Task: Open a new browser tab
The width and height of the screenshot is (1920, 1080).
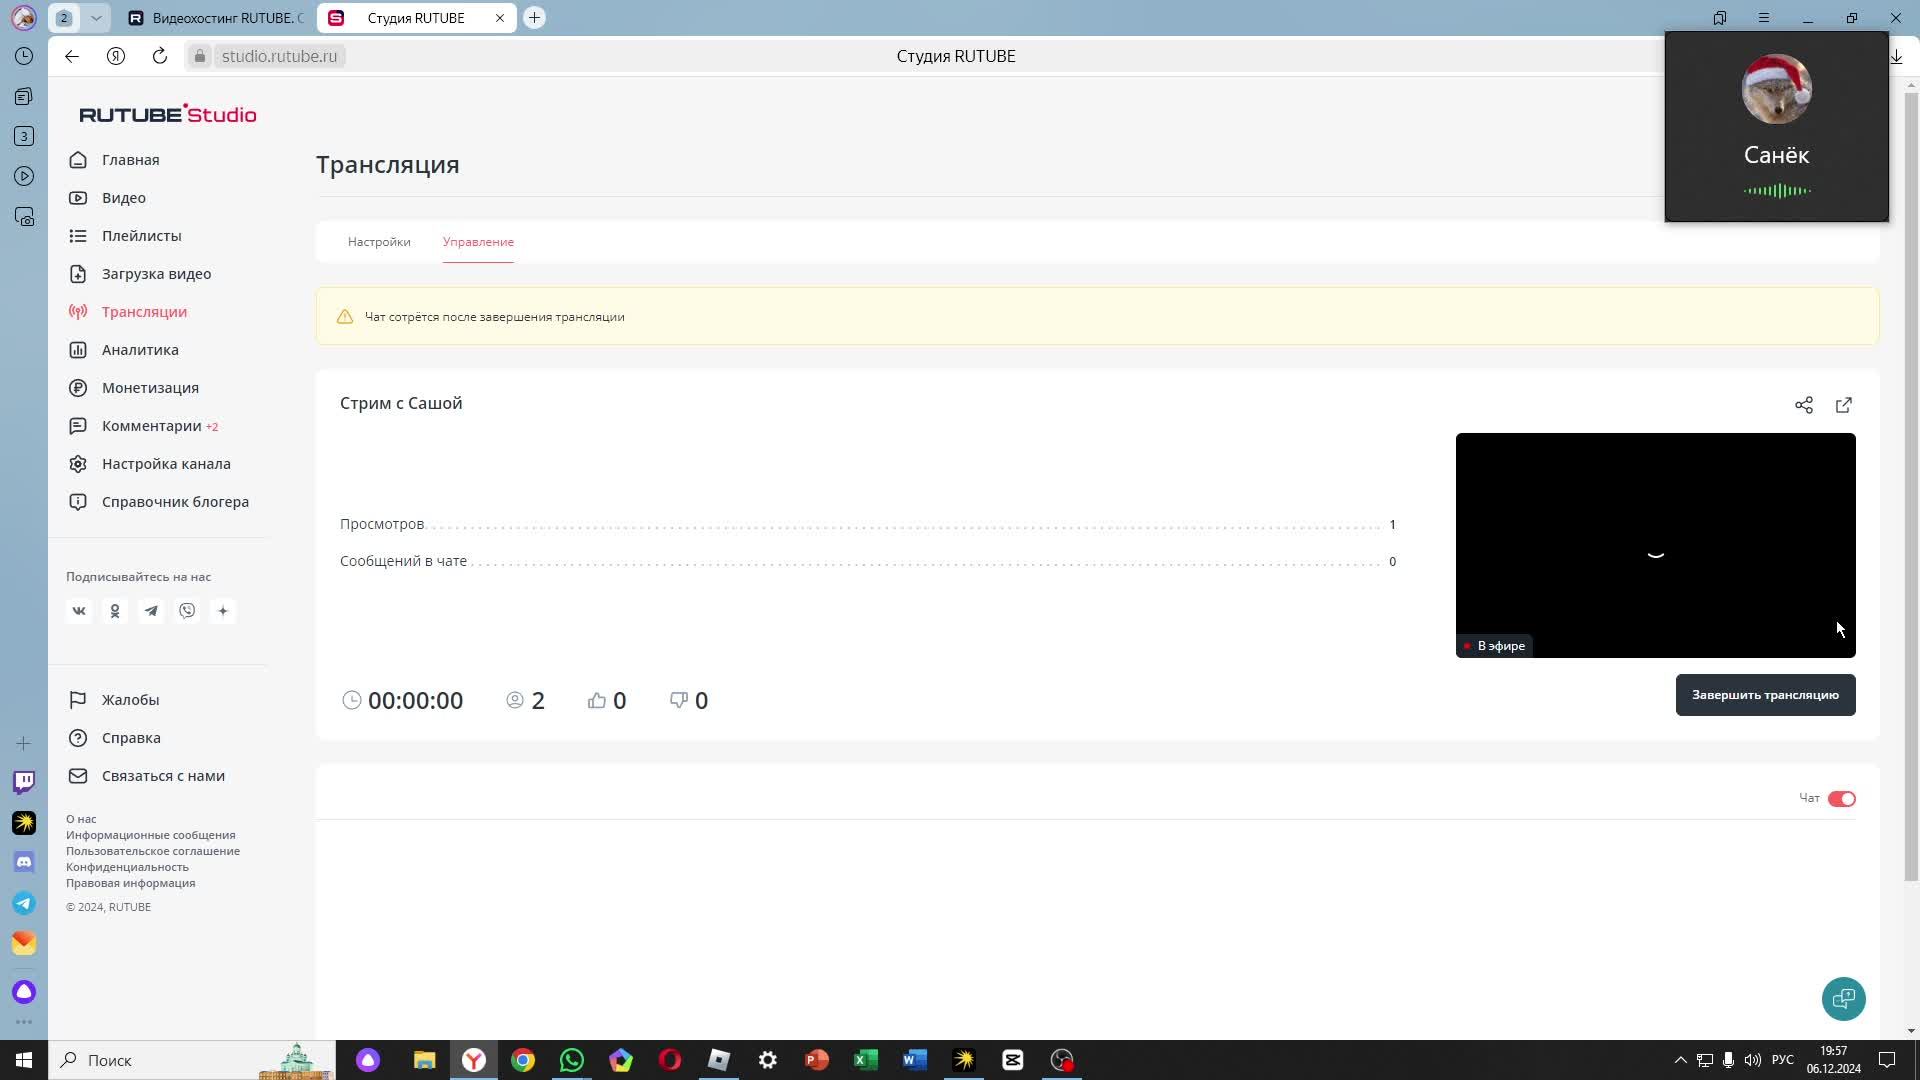Action: tap(534, 18)
